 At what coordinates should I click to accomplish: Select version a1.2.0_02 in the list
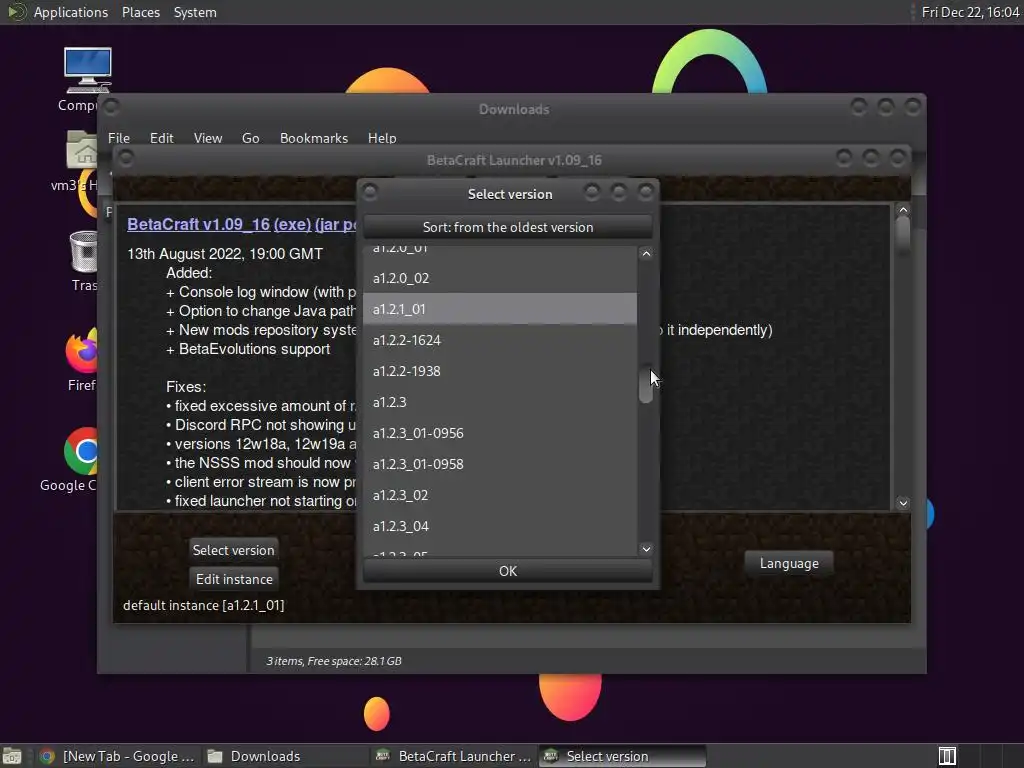click(500, 278)
